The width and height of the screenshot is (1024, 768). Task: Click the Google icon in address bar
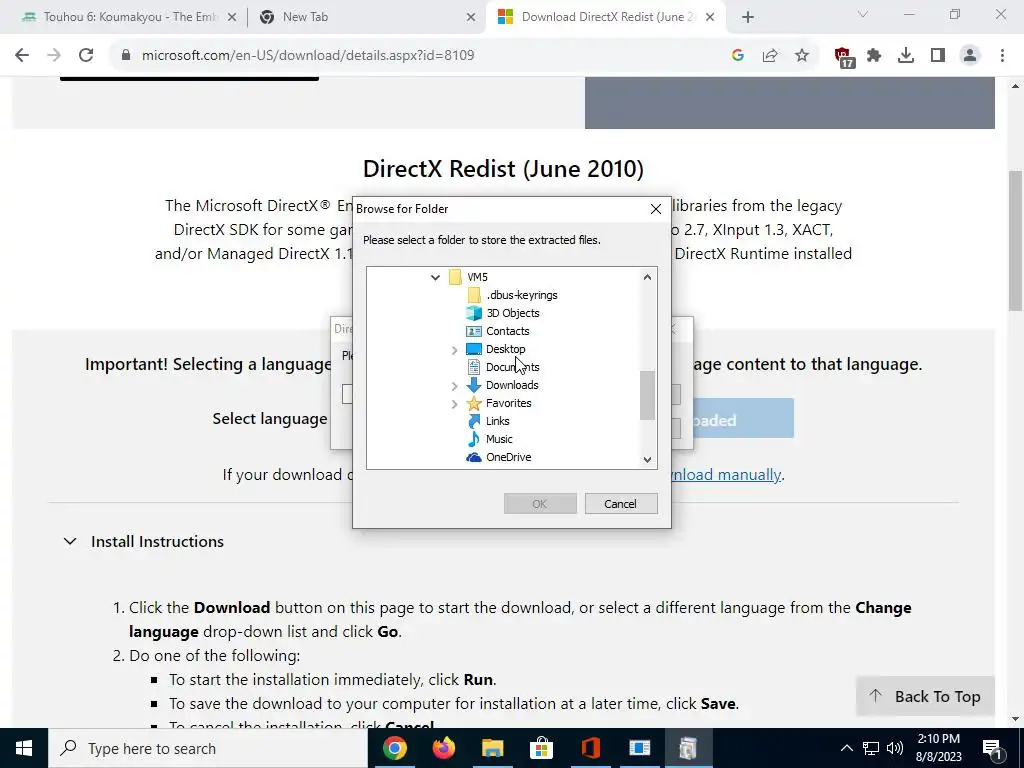738,56
